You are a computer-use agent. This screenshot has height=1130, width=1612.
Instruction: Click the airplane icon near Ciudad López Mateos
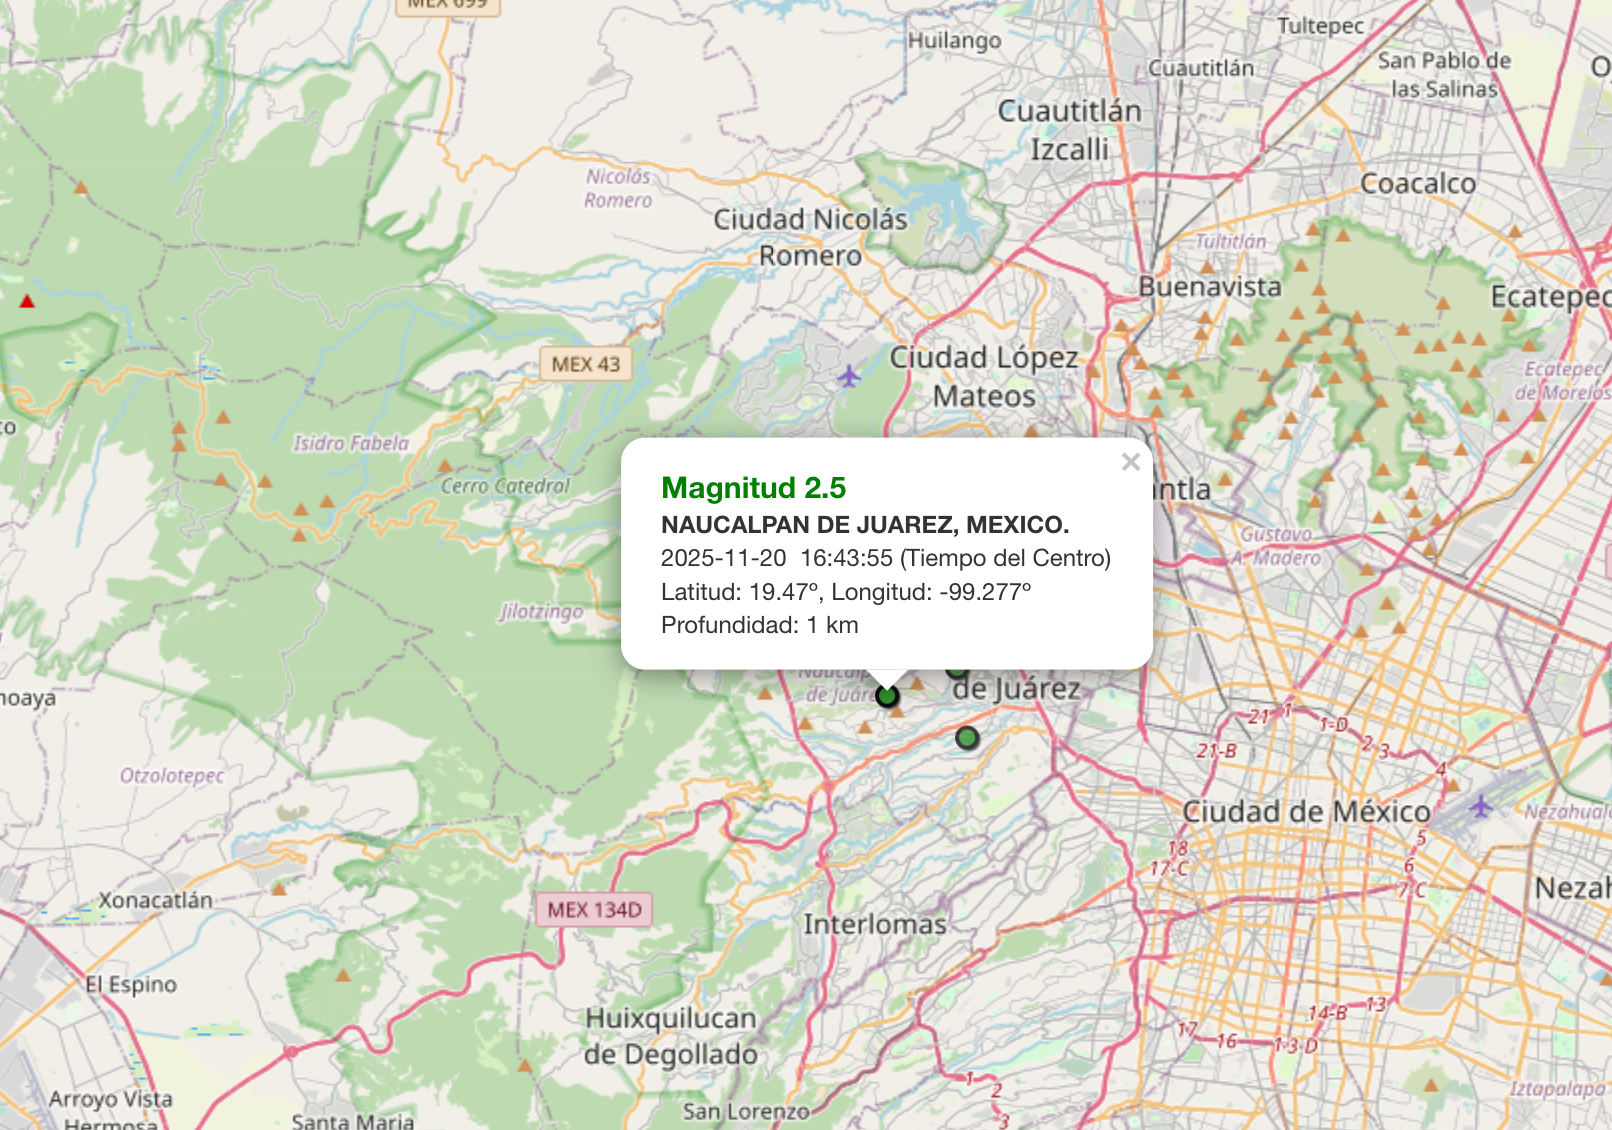pos(849,377)
